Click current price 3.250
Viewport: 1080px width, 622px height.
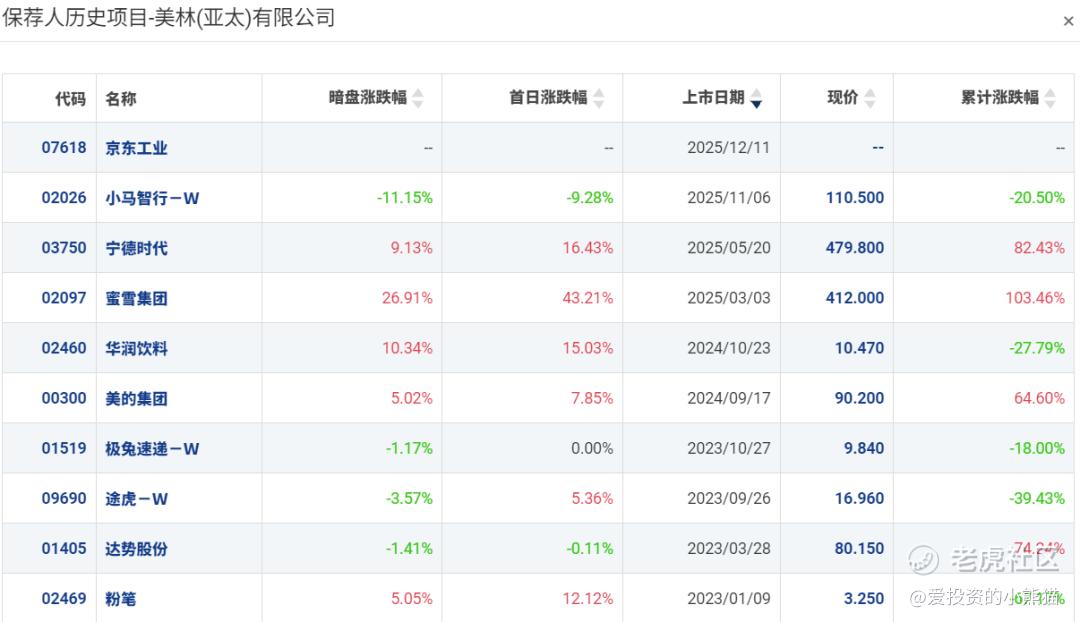point(864,599)
